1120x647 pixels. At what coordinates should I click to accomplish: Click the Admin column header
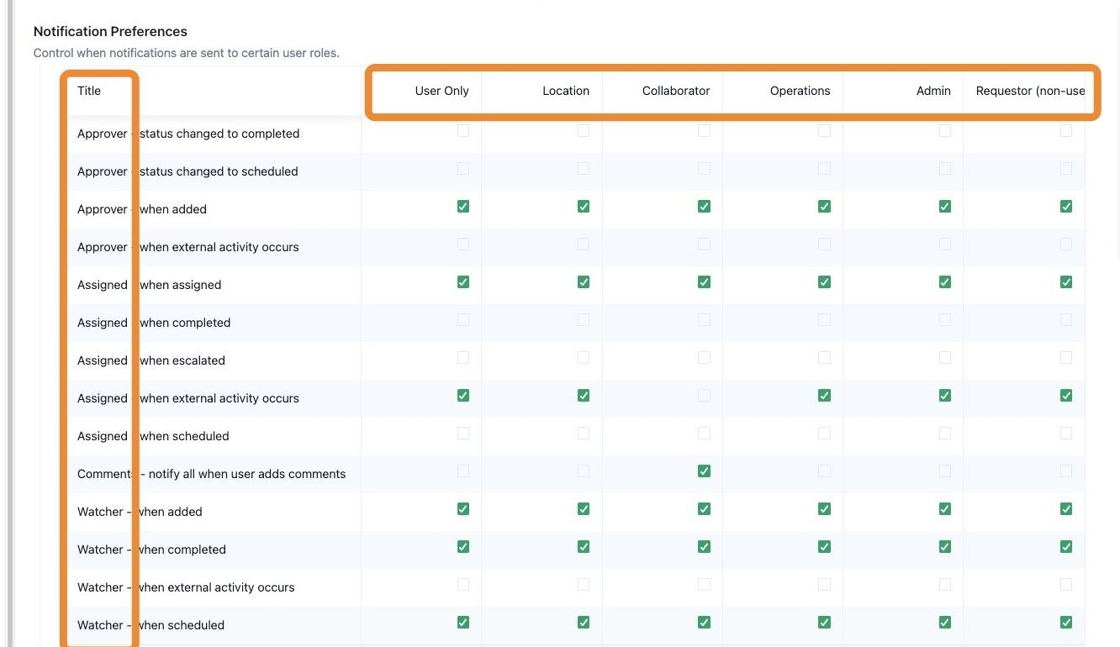933,91
